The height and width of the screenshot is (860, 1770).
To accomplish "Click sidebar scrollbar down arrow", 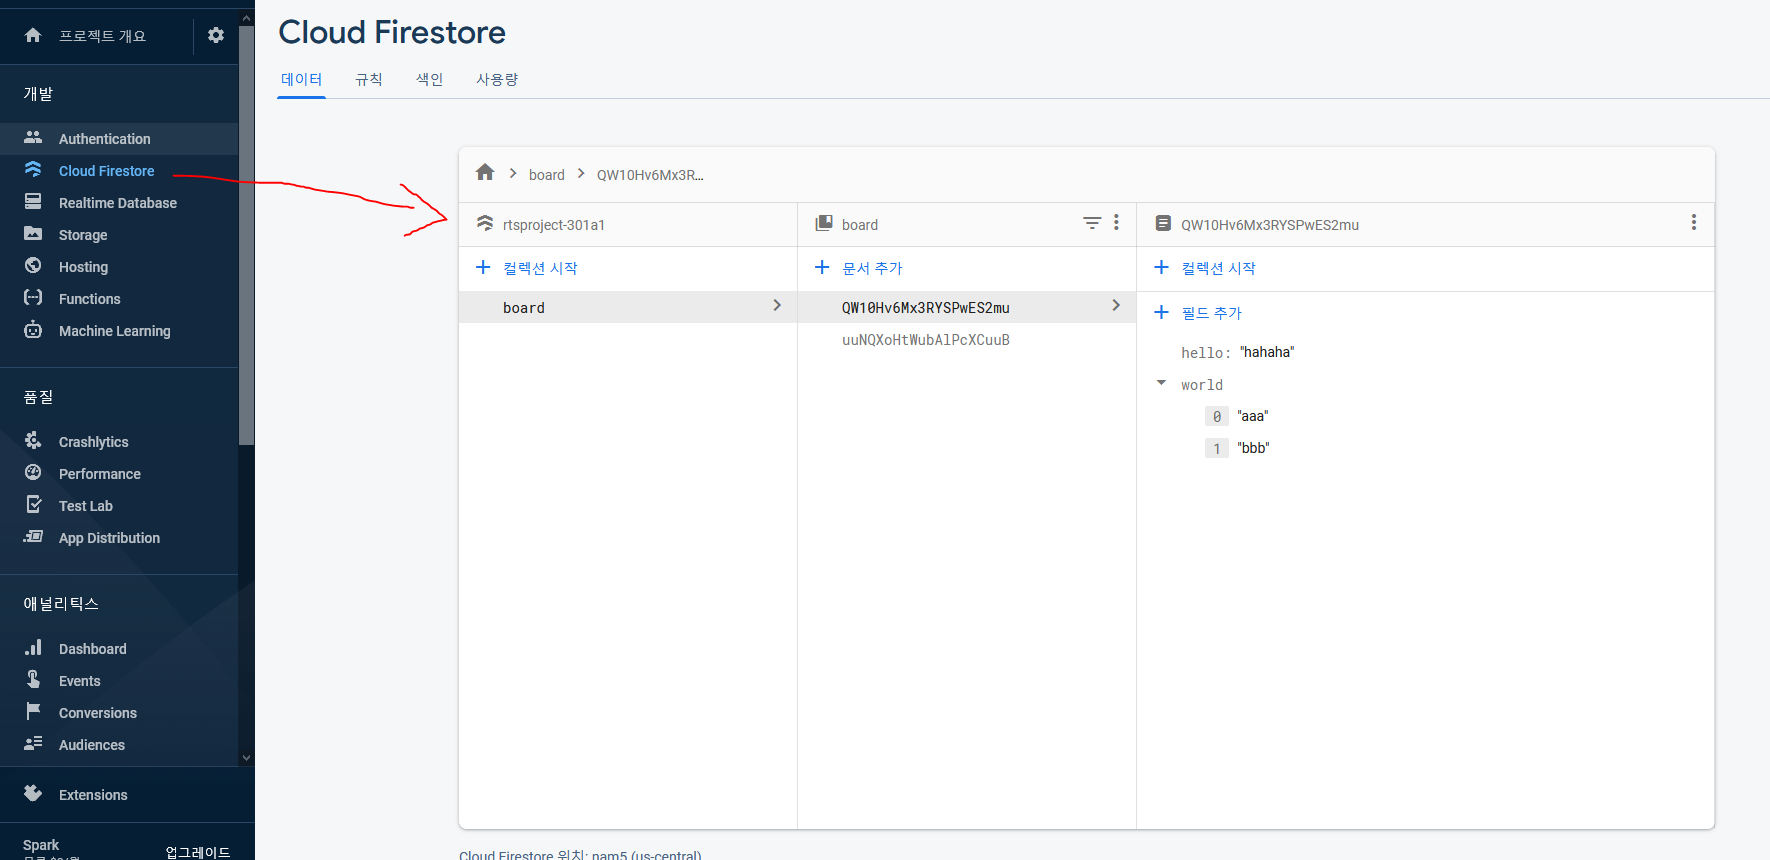I will (x=247, y=758).
